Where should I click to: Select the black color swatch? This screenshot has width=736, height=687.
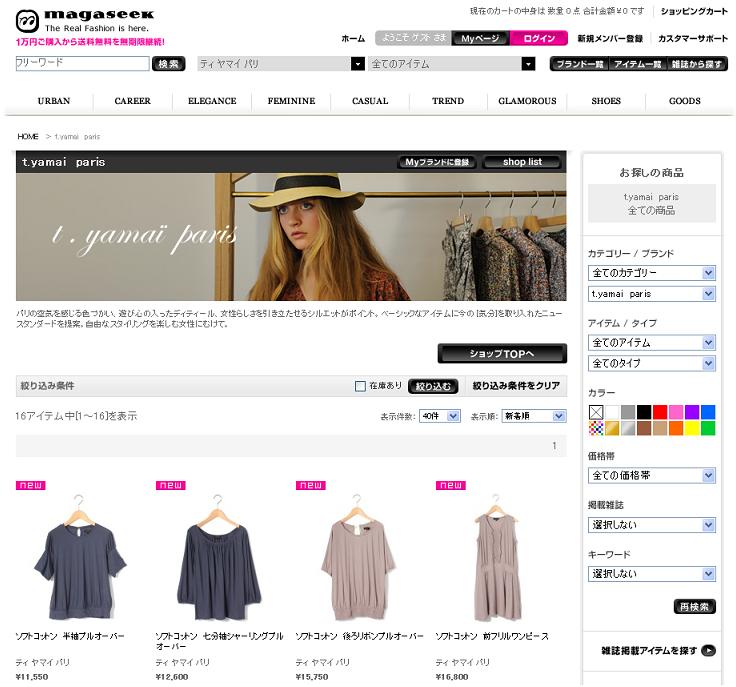pos(644,412)
